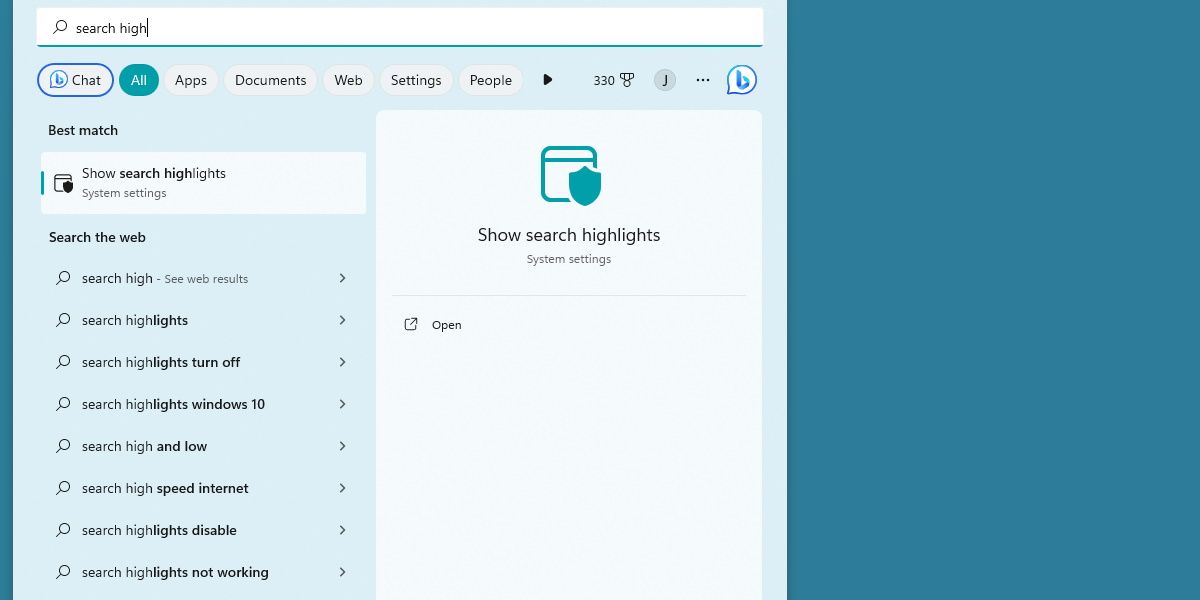
Task: Click the magnifier icon inside the search box
Action: (x=60, y=28)
